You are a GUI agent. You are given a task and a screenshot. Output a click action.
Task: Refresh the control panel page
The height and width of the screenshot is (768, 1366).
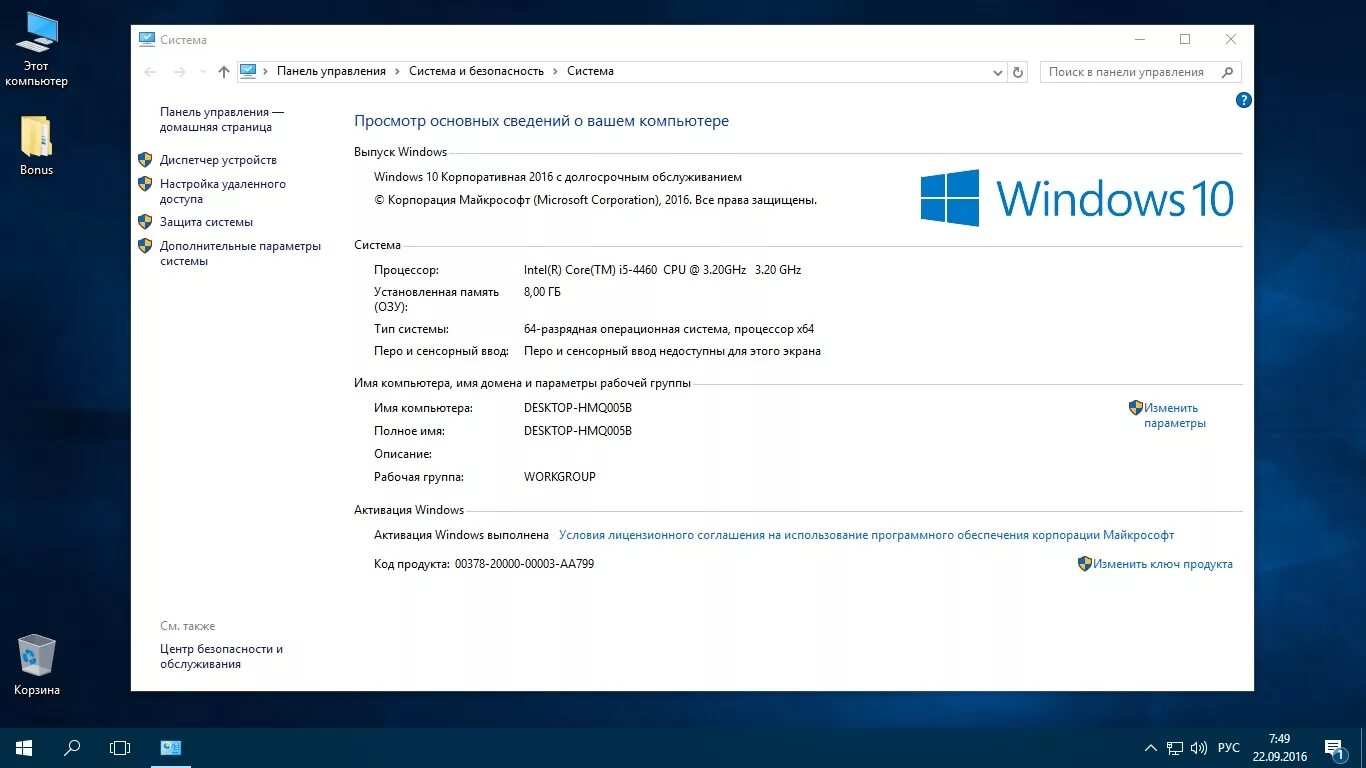coord(1018,72)
